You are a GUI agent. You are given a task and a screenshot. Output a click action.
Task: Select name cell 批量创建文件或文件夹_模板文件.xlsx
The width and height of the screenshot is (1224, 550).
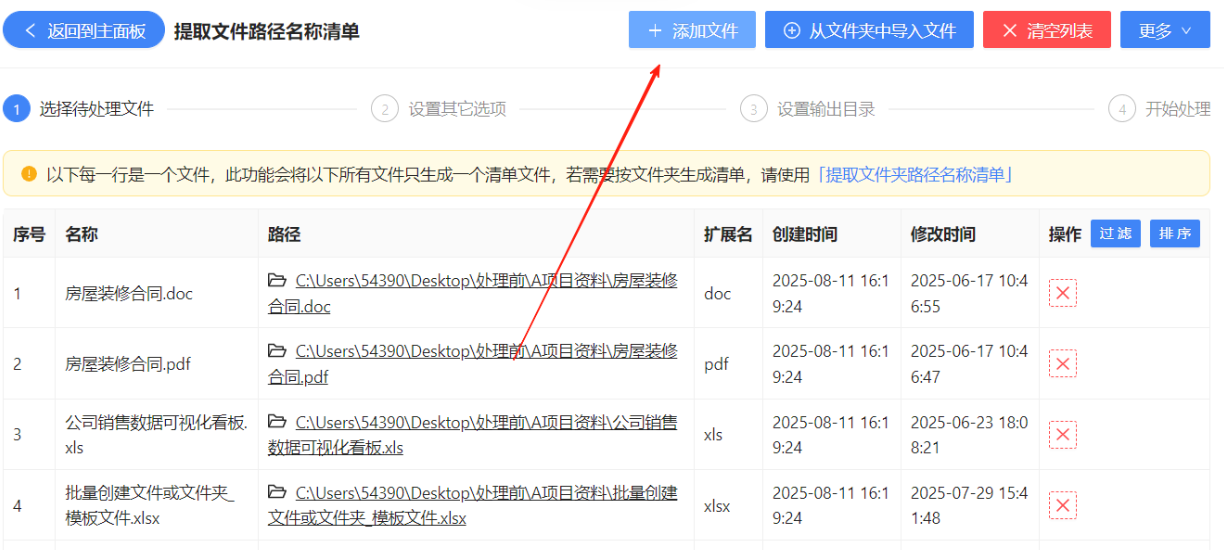coord(150,506)
